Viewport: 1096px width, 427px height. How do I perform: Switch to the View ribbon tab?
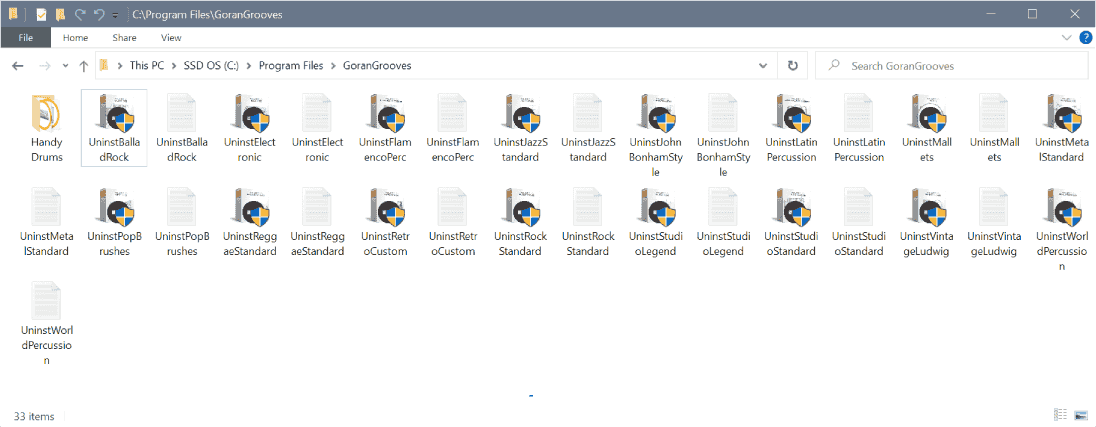coord(171,38)
